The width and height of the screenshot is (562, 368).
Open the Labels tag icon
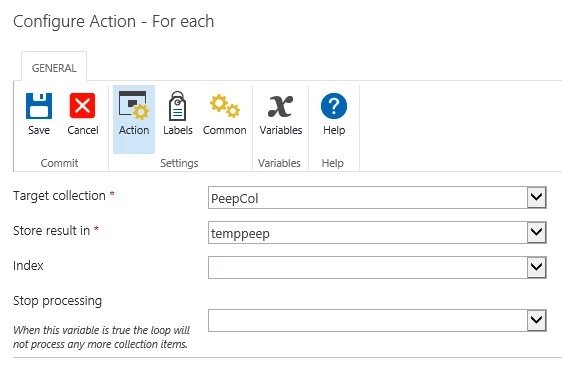(177, 106)
